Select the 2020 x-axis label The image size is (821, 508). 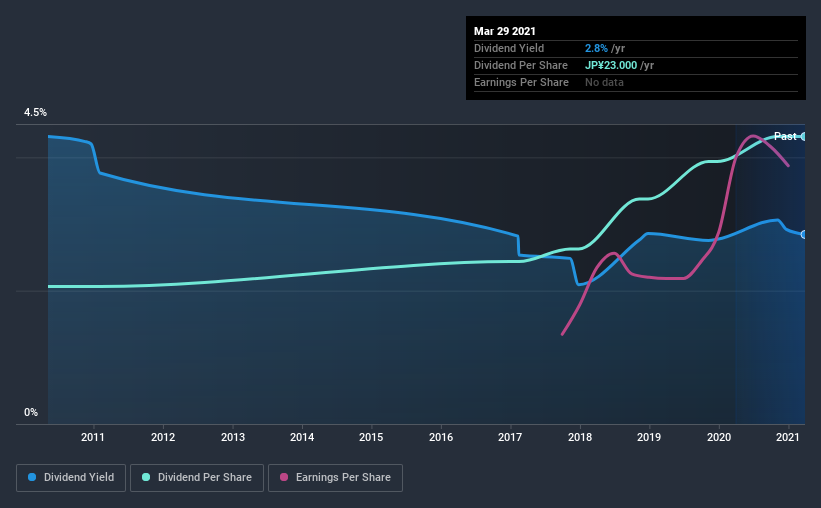click(719, 437)
